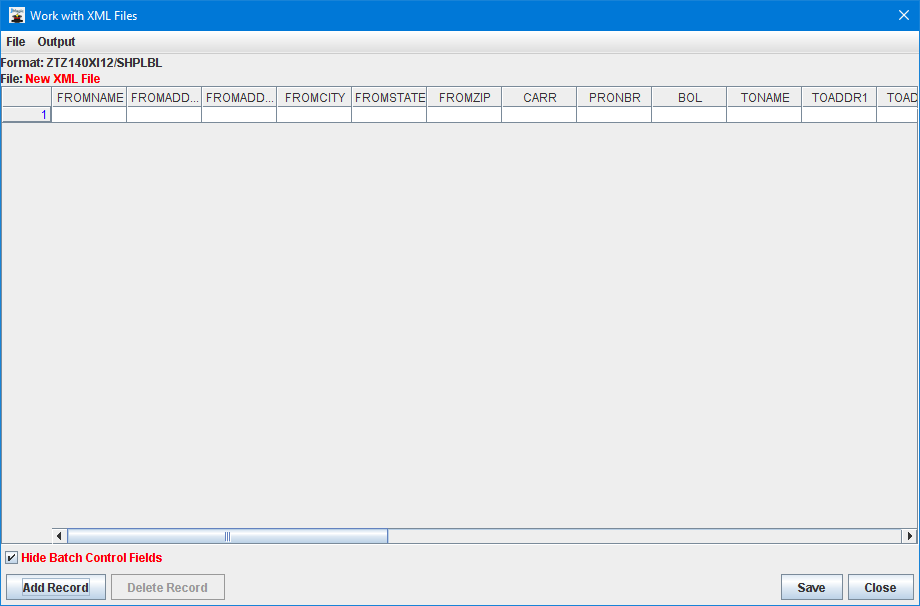Click the left scroll arrow of horizontal scrollbar

point(60,536)
